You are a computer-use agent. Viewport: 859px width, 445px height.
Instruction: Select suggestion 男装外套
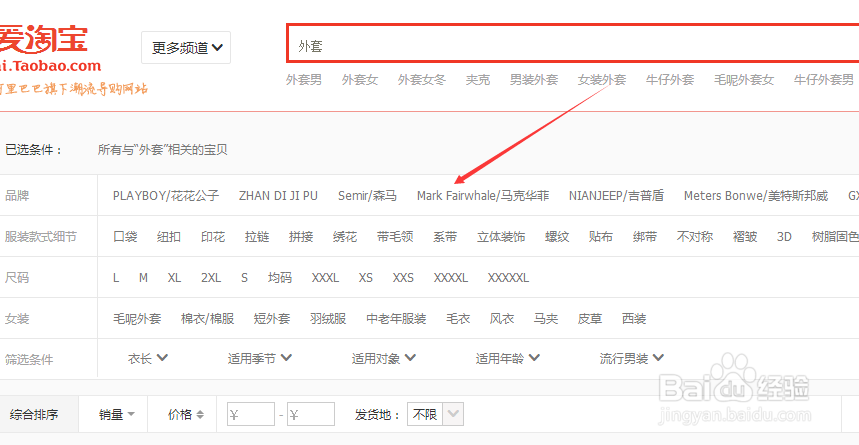tap(534, 80)
